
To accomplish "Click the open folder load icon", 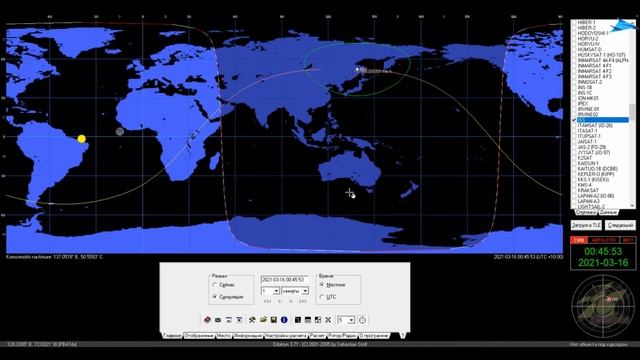I will pyautogui.click(x=264, y=319).
